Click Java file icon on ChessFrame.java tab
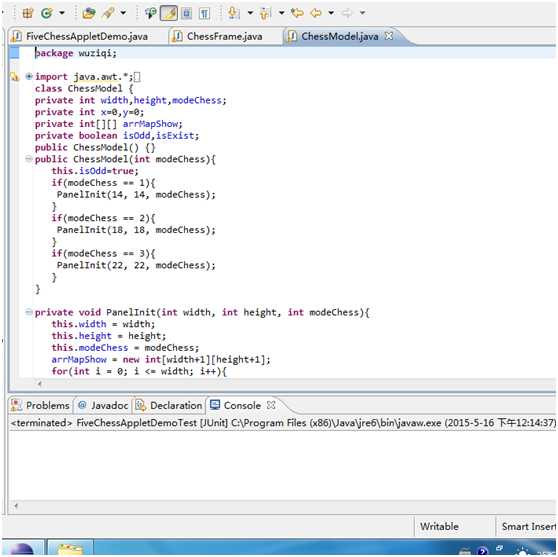Screen dimensions: 558x557 (x=177, y=36)
